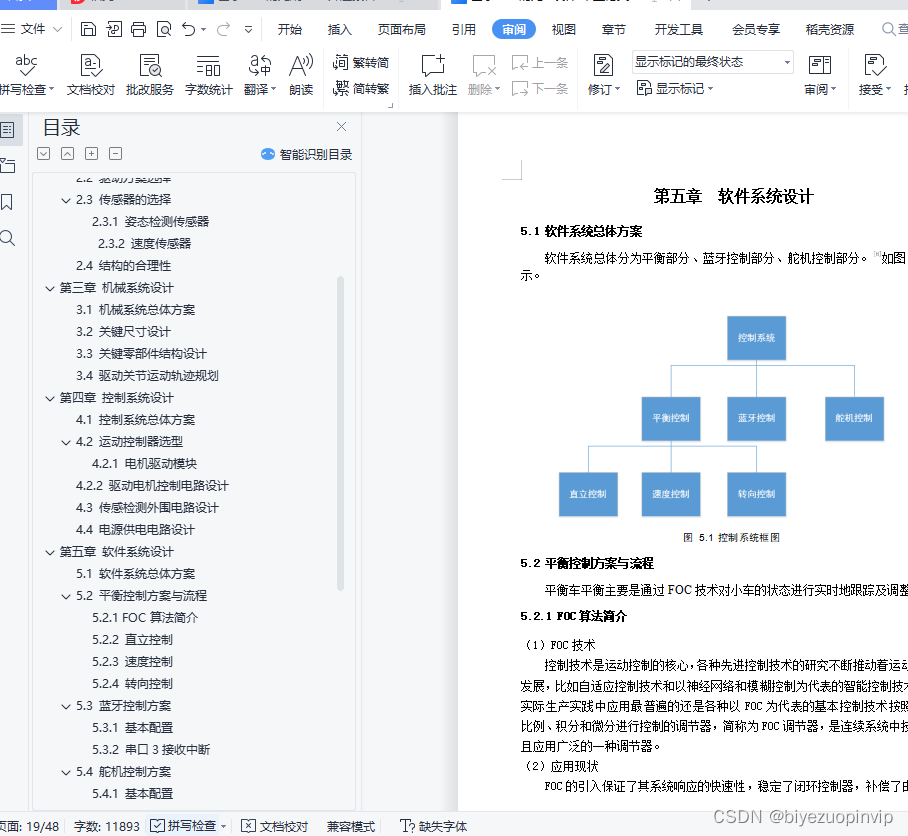The height and width of the screenshot is (836, 908).
Task: Click 缺失字体 in the status bar
Action: (x=434, y=826)
